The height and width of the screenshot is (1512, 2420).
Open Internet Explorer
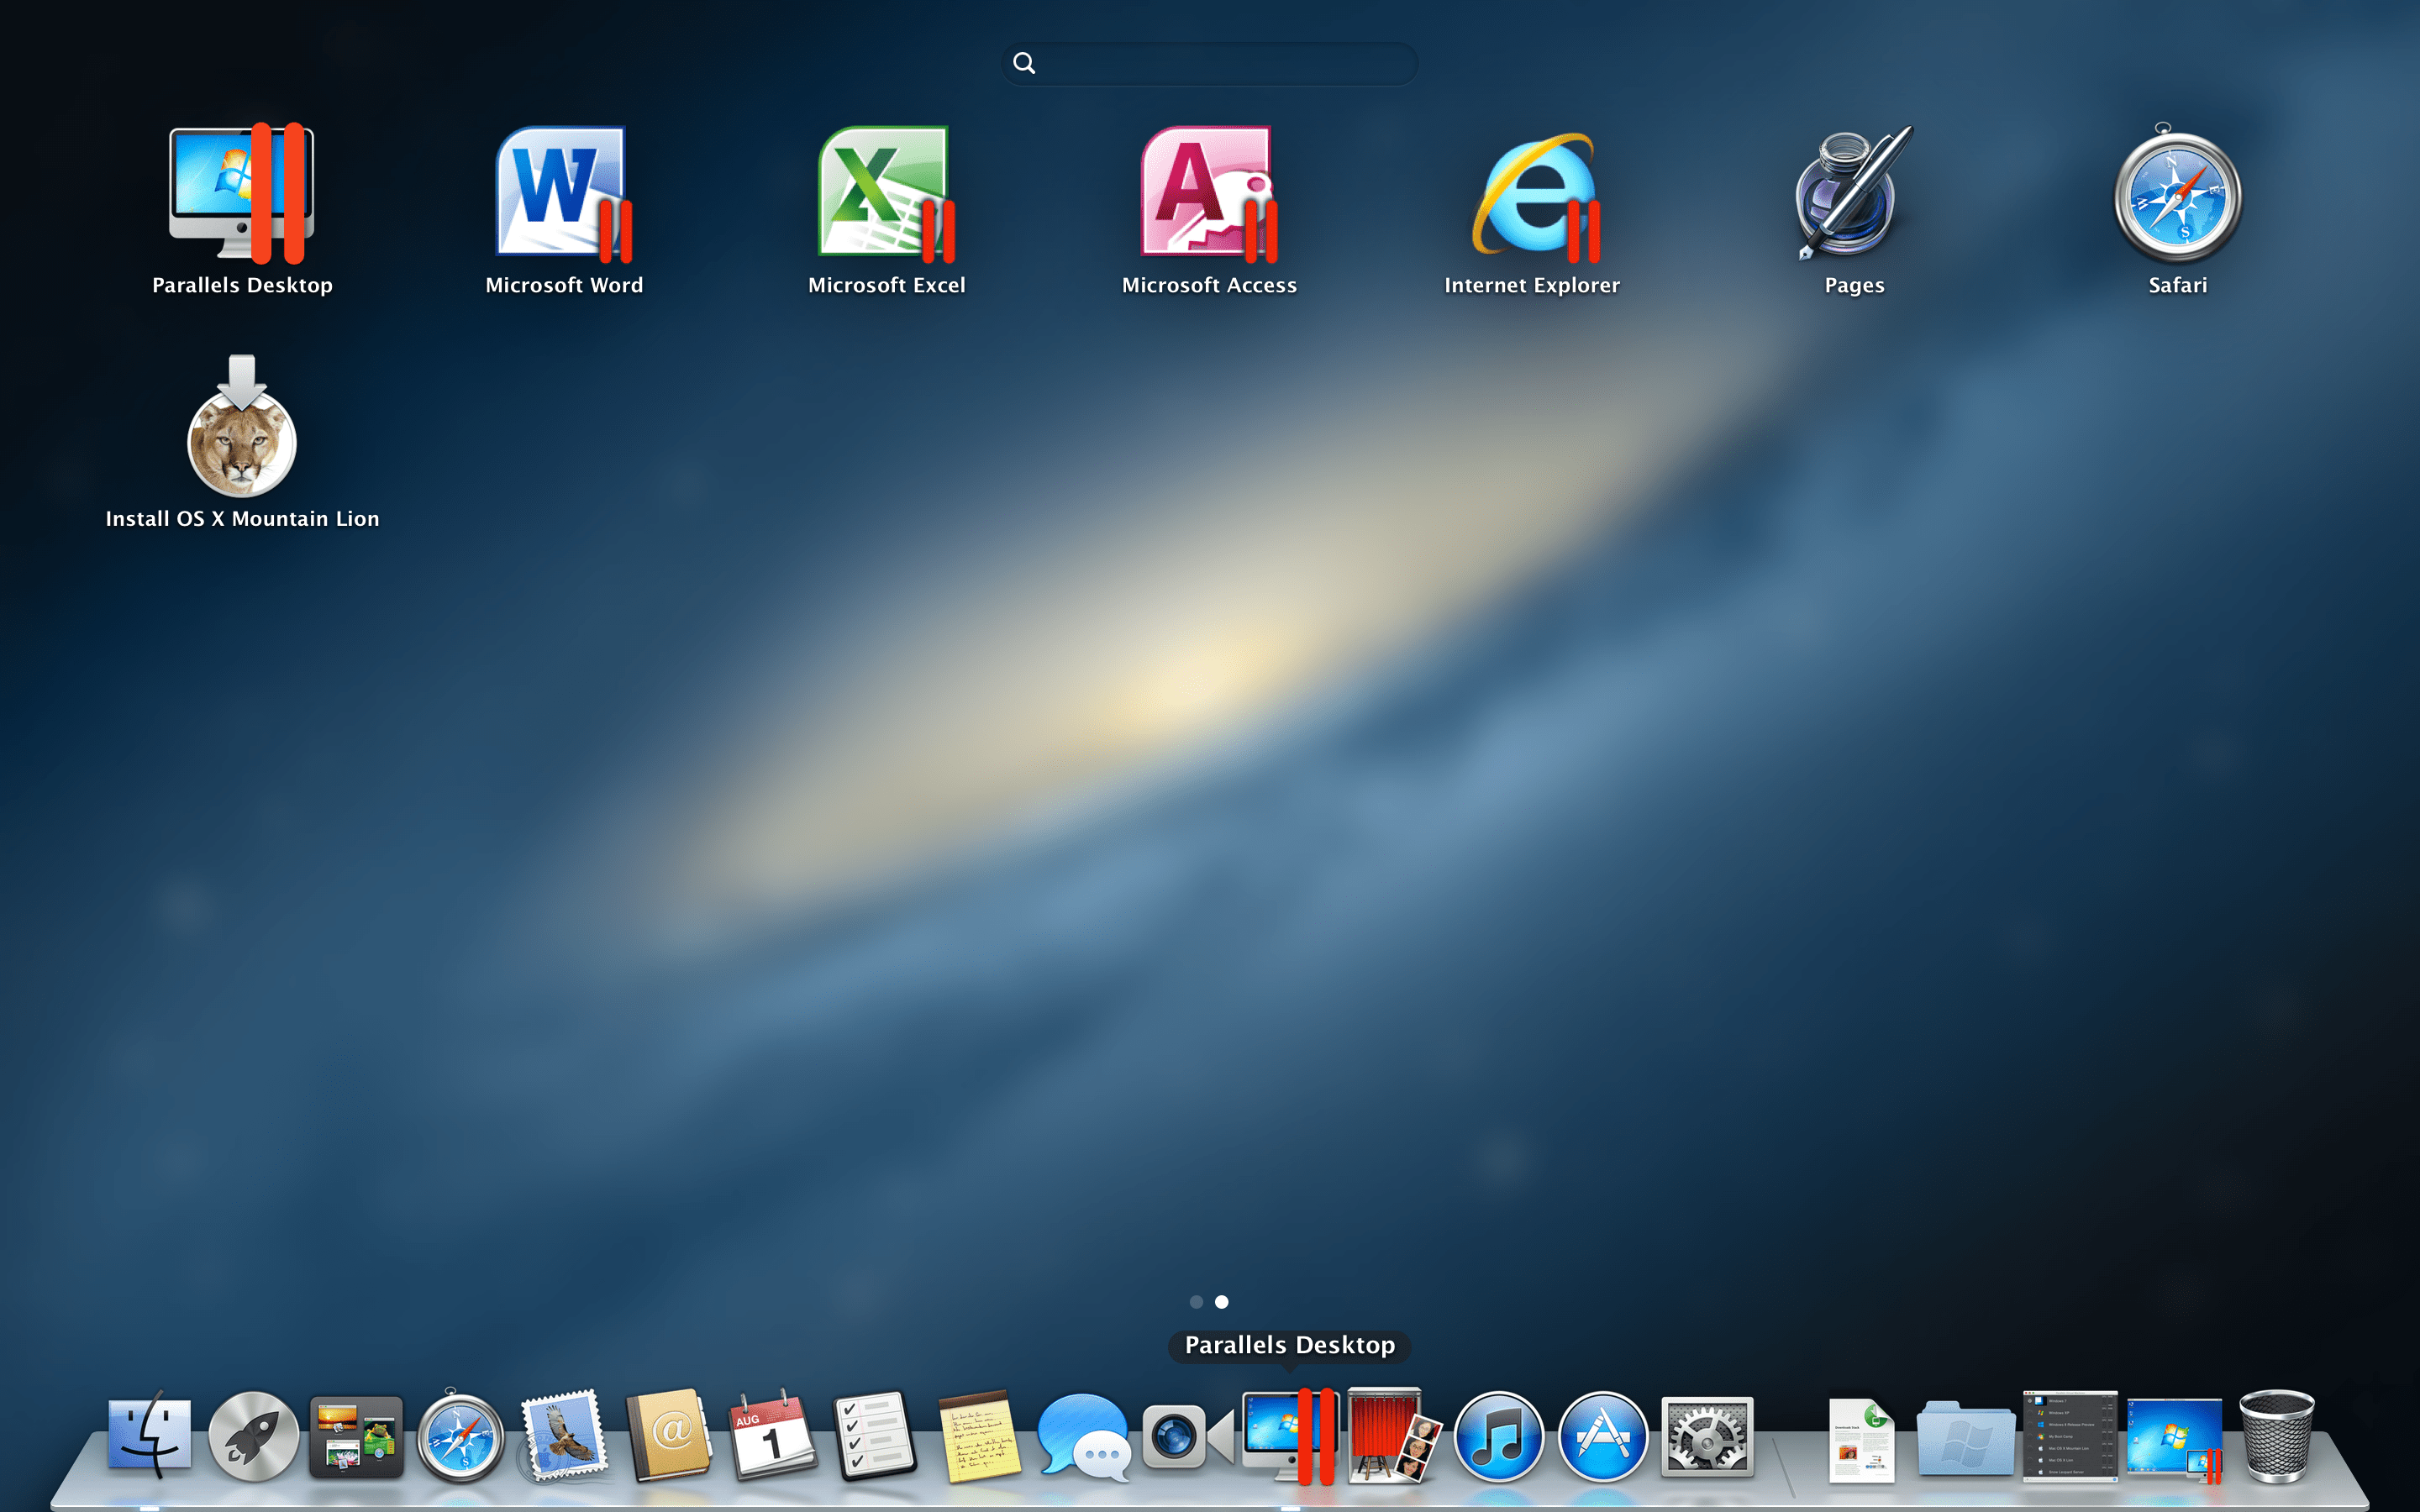pyautogui.click(x=1532, y=195)
